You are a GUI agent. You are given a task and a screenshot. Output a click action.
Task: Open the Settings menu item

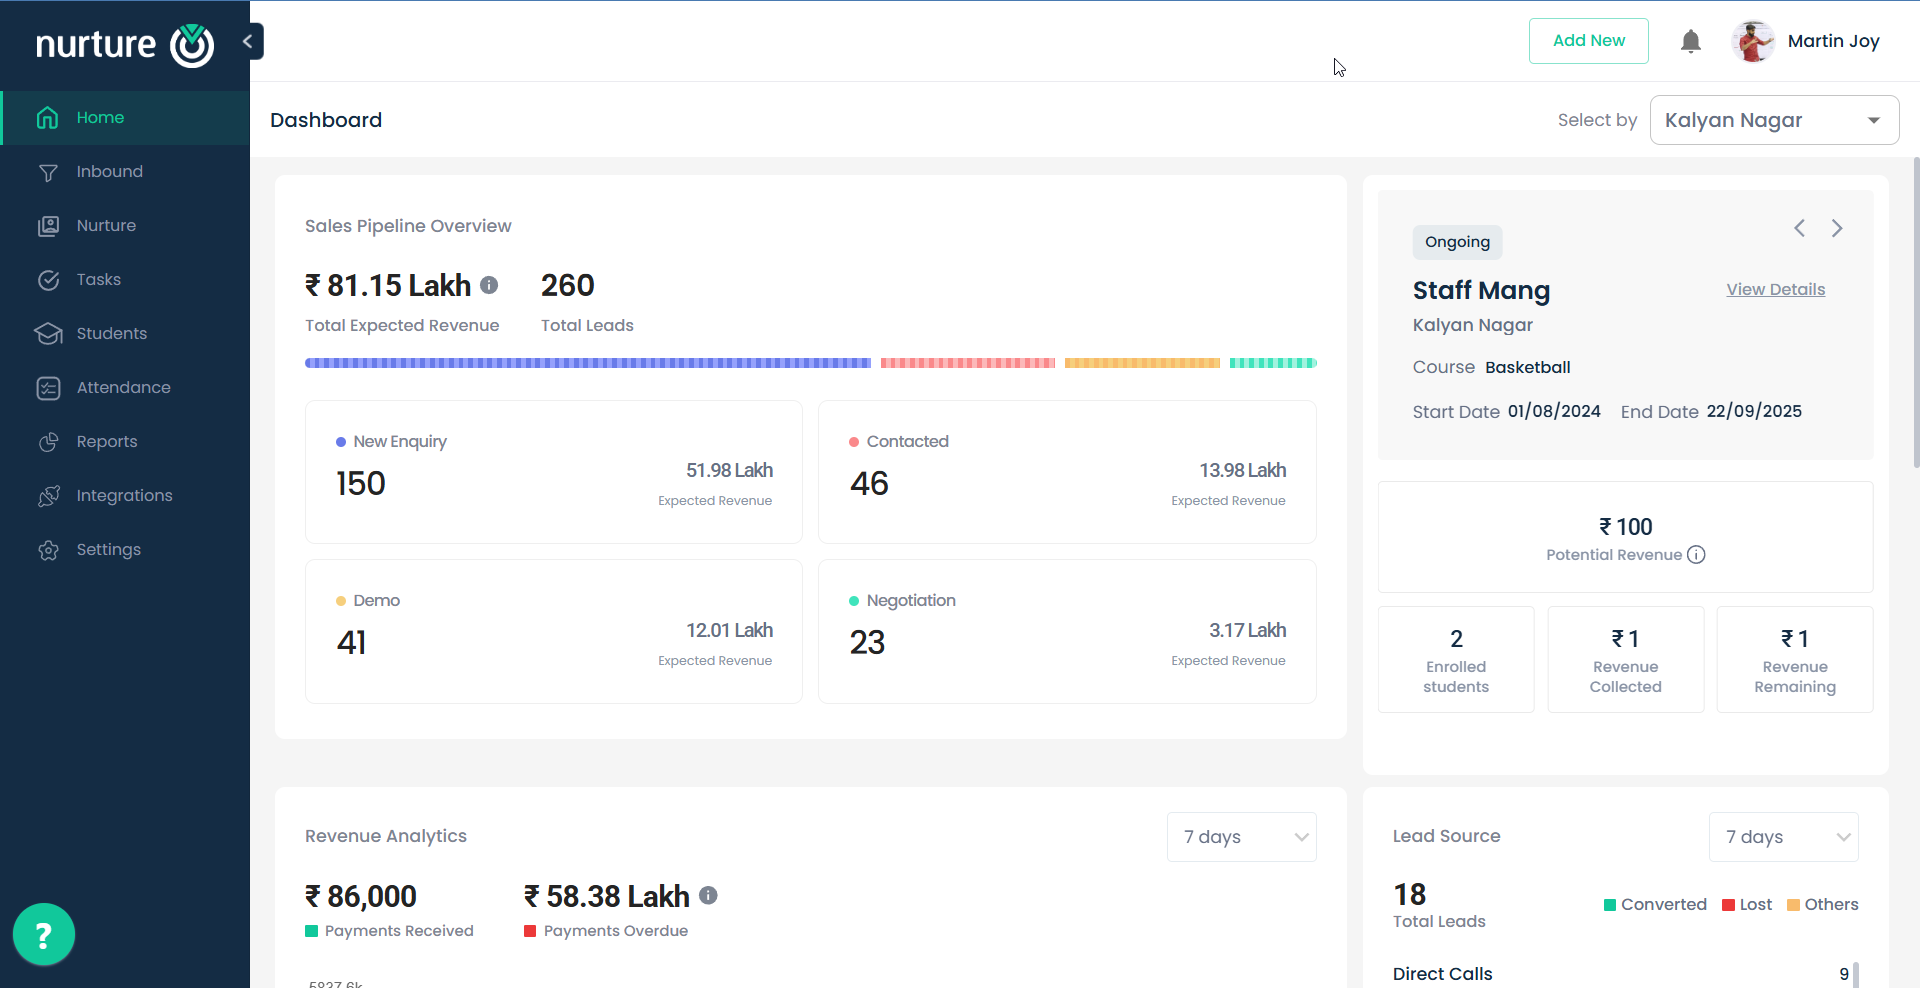125,550
